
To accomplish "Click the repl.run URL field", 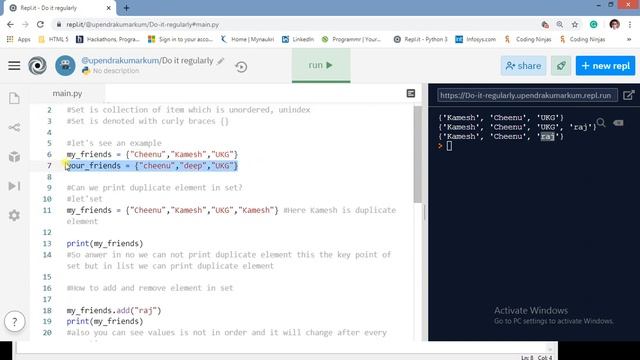I will (x=527, y=96).
